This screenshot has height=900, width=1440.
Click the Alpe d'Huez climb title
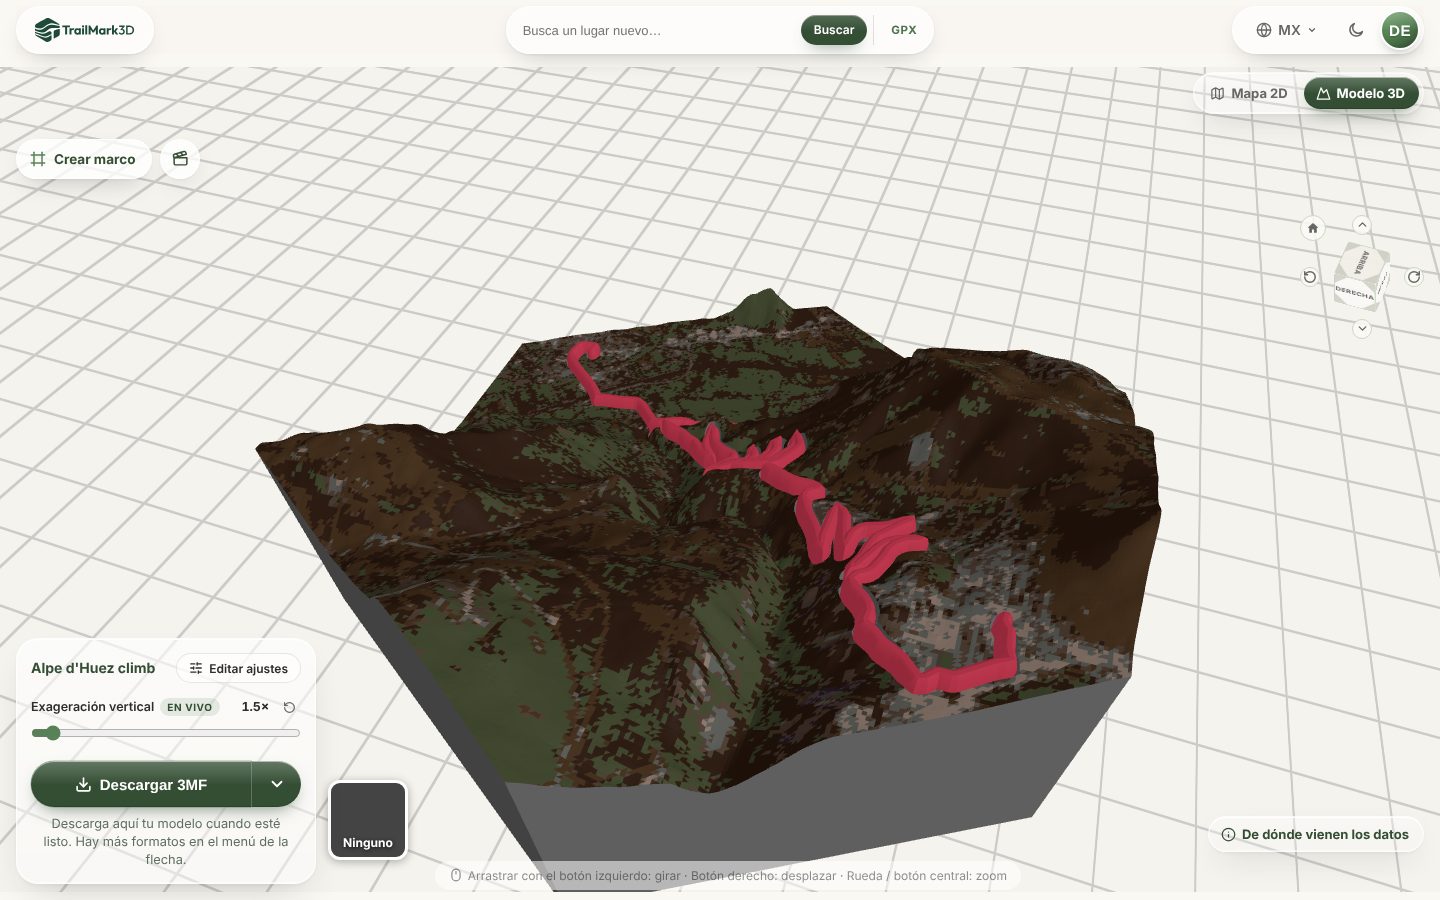pos(93,668)
